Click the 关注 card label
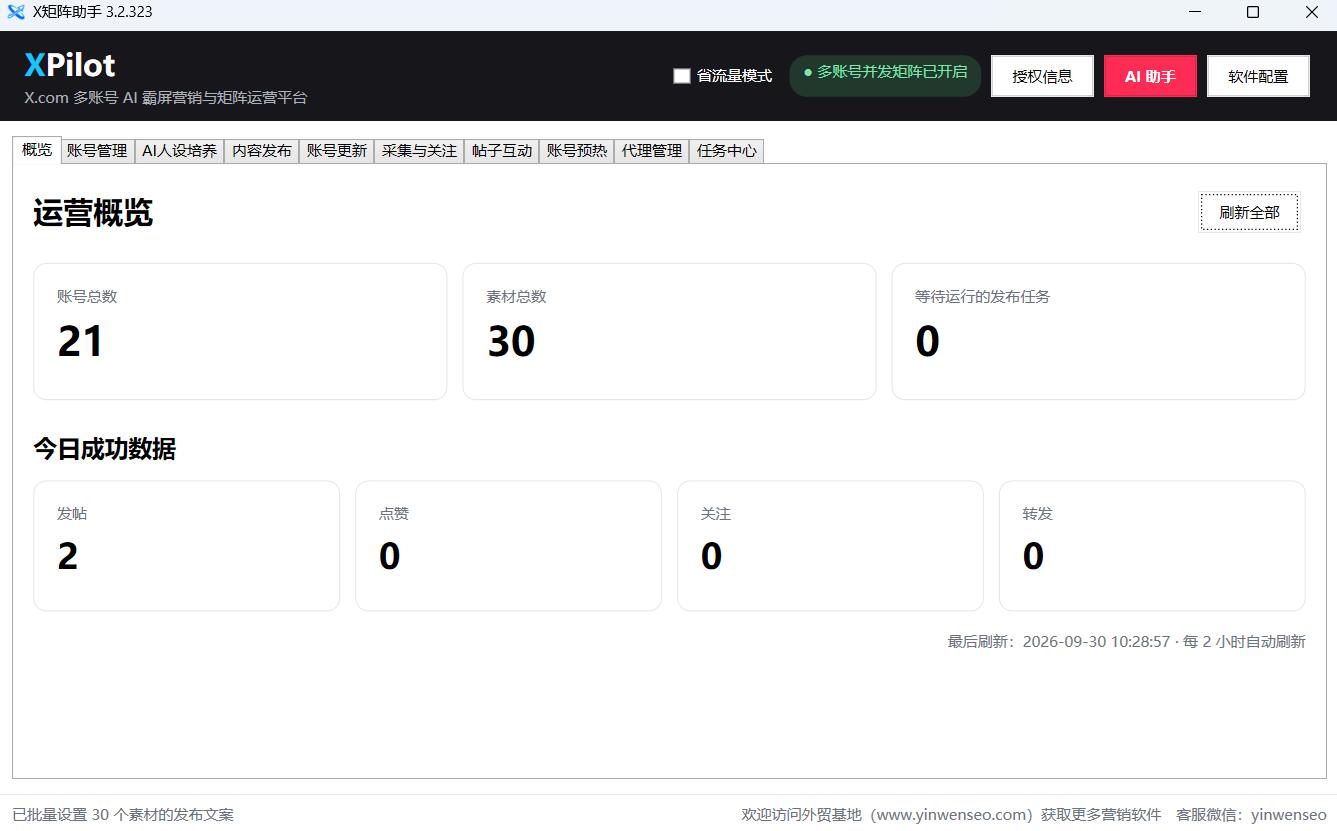Screen dimensions: 1337x831 [x=716, y=513]
